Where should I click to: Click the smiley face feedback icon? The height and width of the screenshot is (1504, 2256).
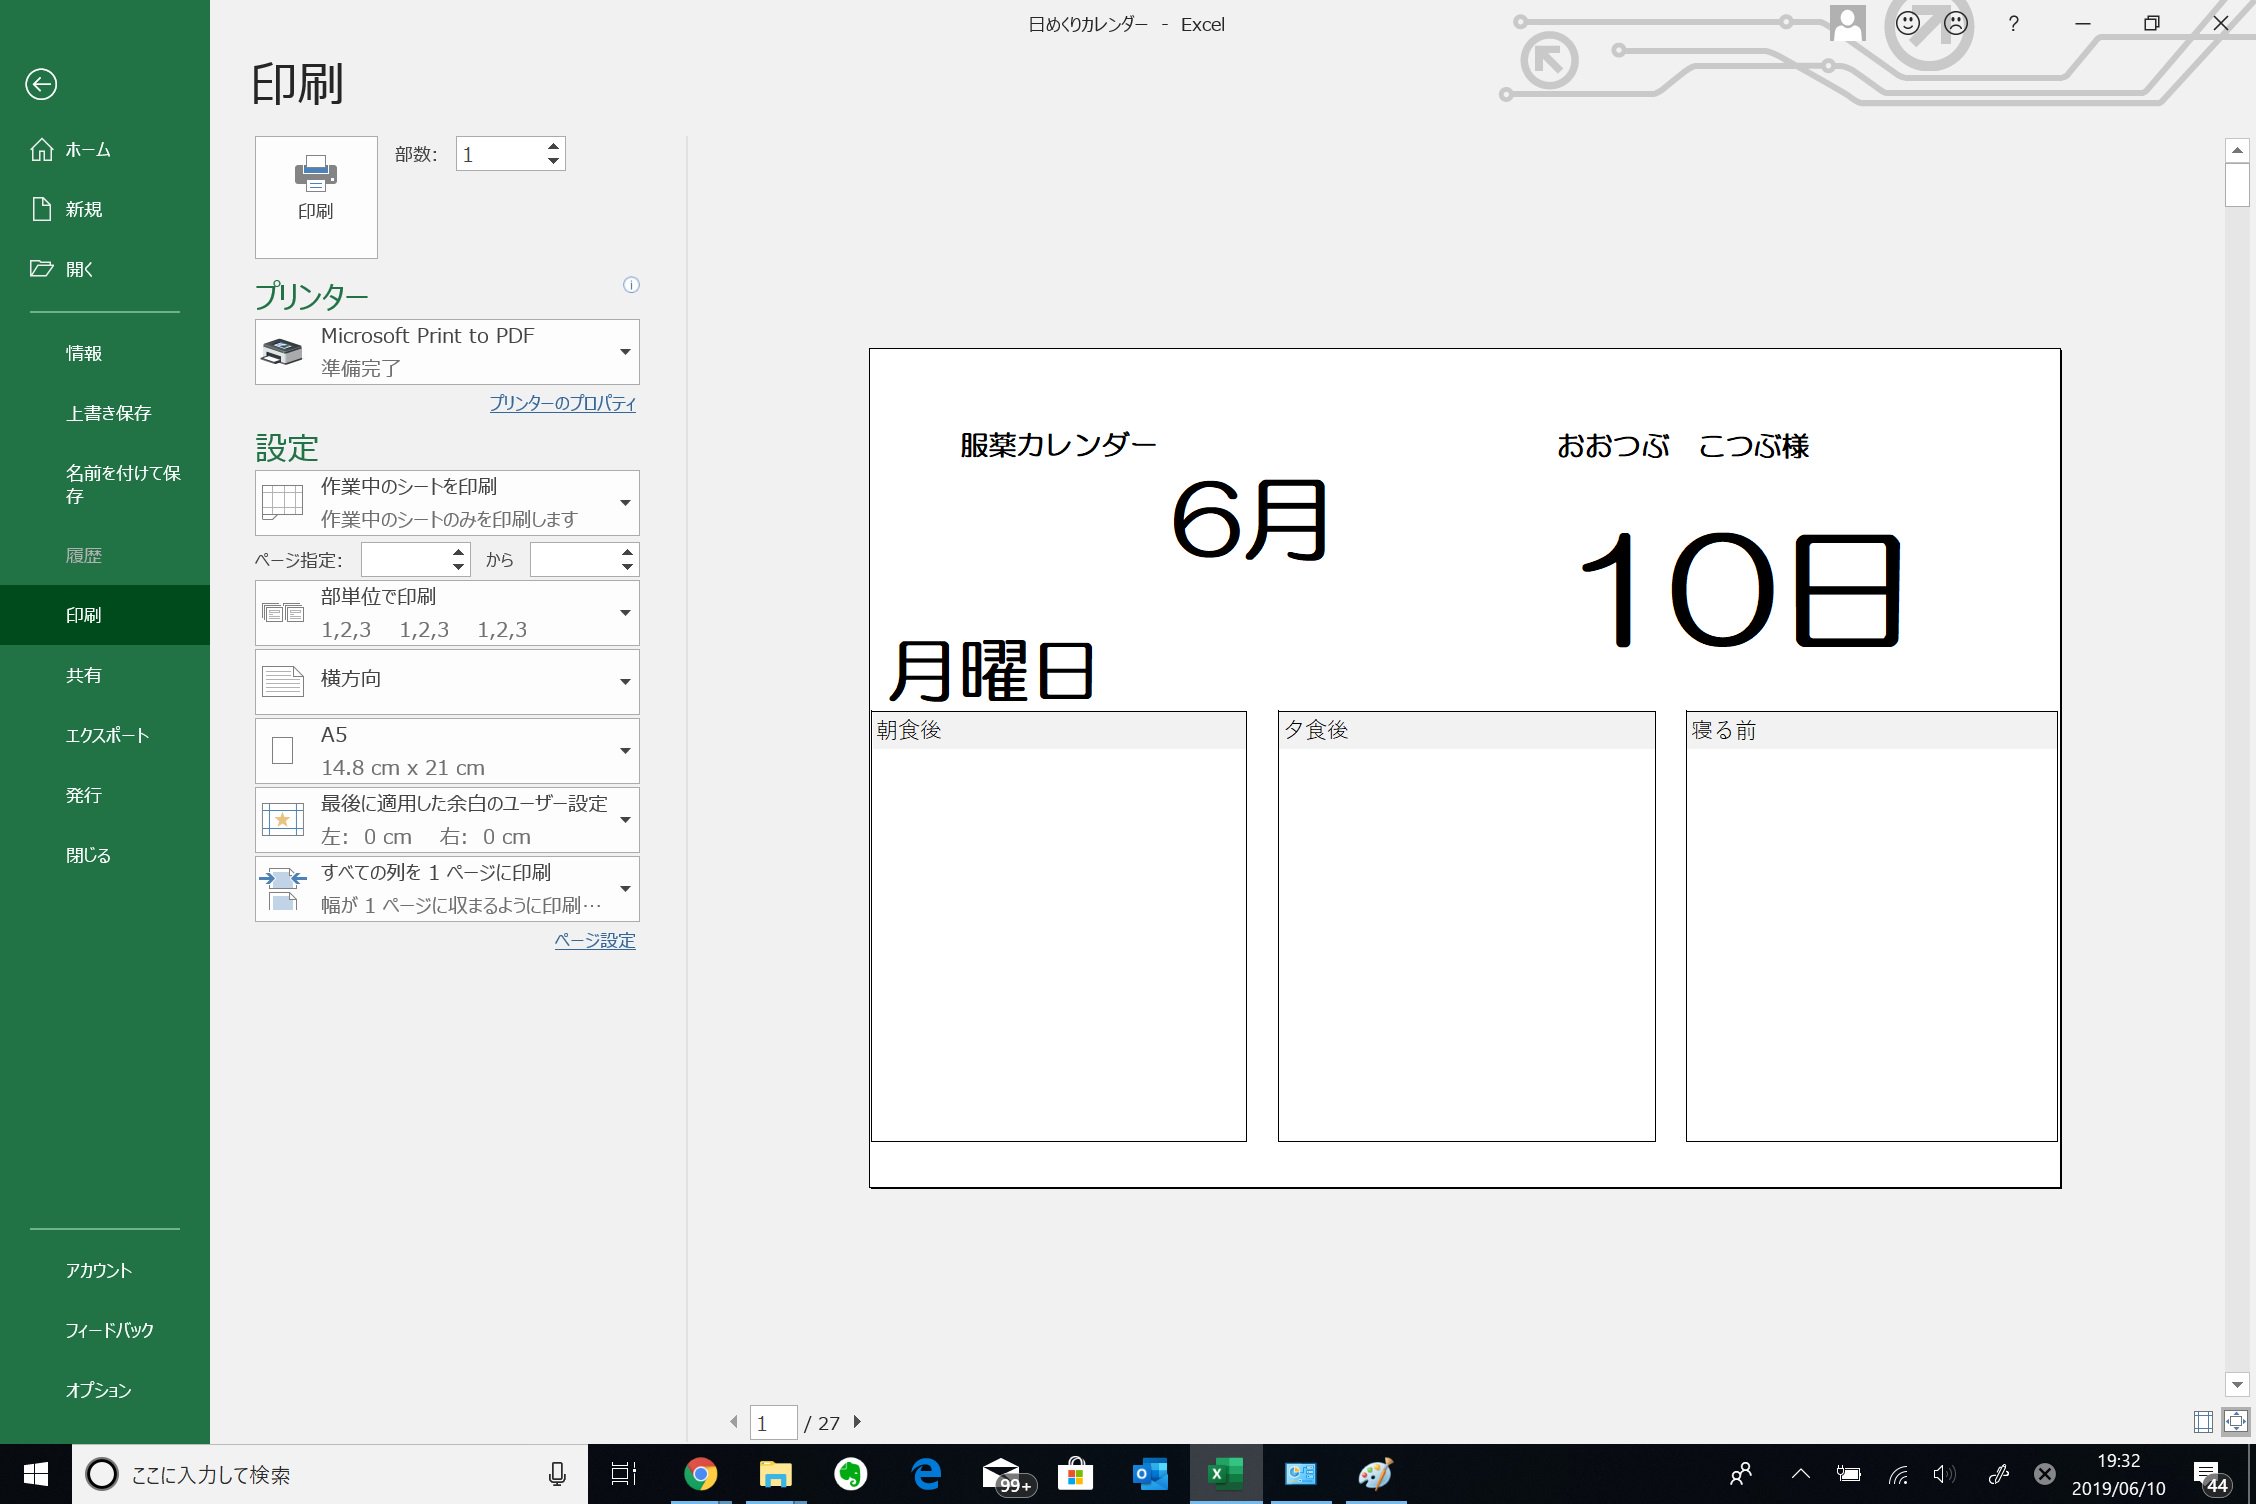coord(1908,24)
